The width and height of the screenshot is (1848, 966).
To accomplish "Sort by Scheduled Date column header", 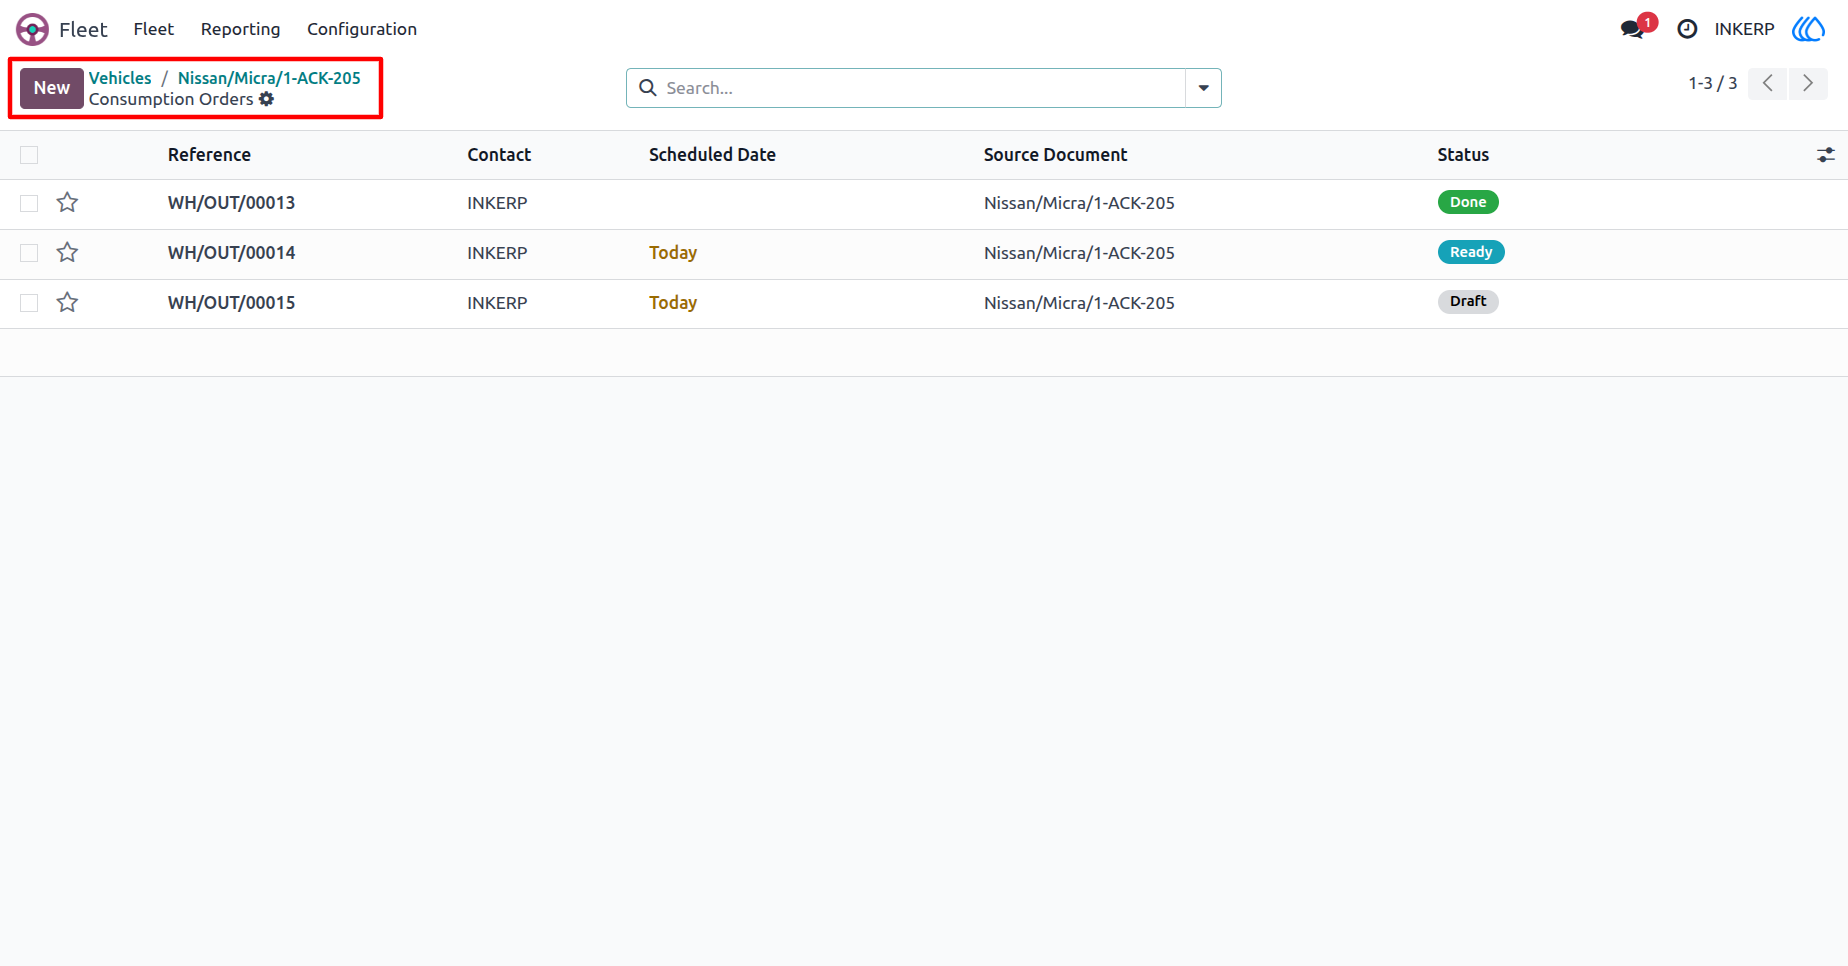I will (712, 155).
